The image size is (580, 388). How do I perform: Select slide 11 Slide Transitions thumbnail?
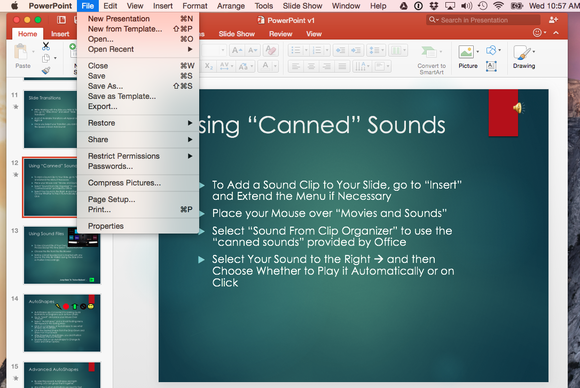(x=51, y=119)
